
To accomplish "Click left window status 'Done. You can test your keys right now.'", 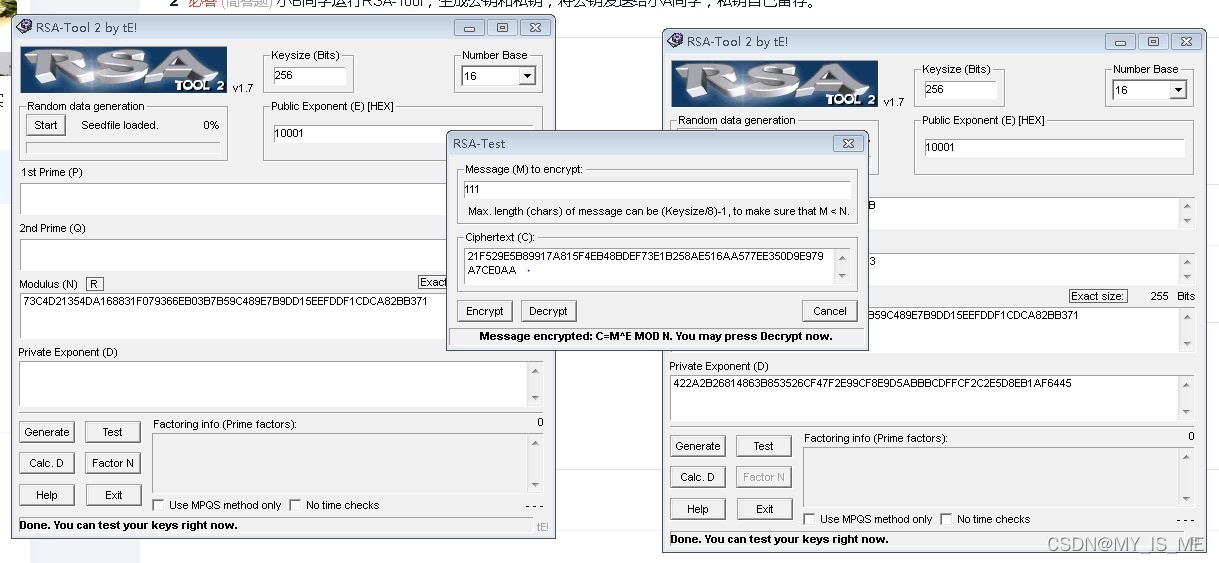I will tap(128, 525).
